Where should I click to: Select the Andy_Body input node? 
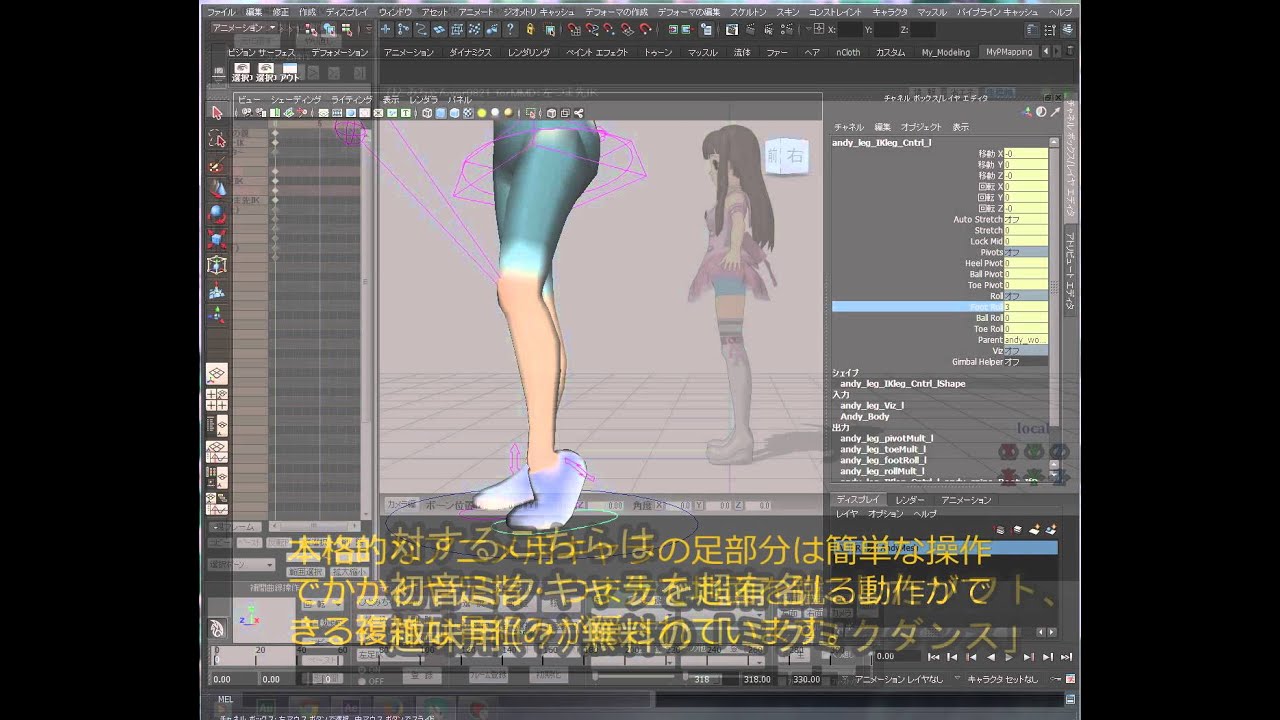click(x=864, y=416)
